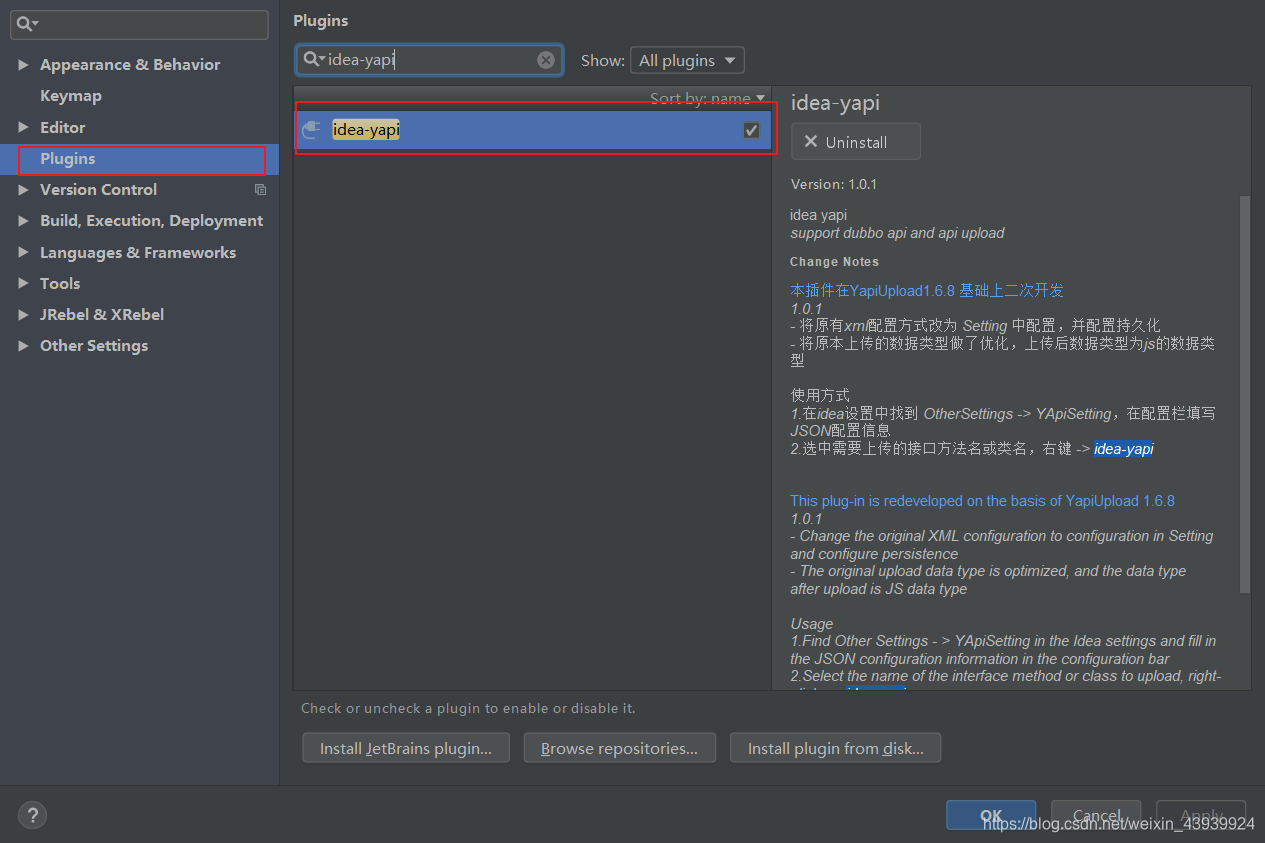
Task: Expand the Tools settings section
Action: pyautogui.click(x=23, y=284)
